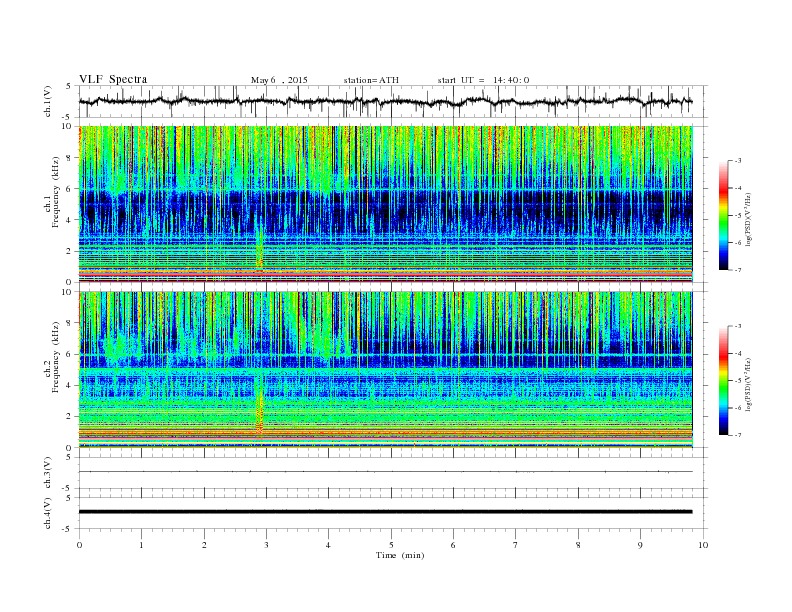
Task: Click inside the ch.1 spectrogram panel
Action: 385,204
